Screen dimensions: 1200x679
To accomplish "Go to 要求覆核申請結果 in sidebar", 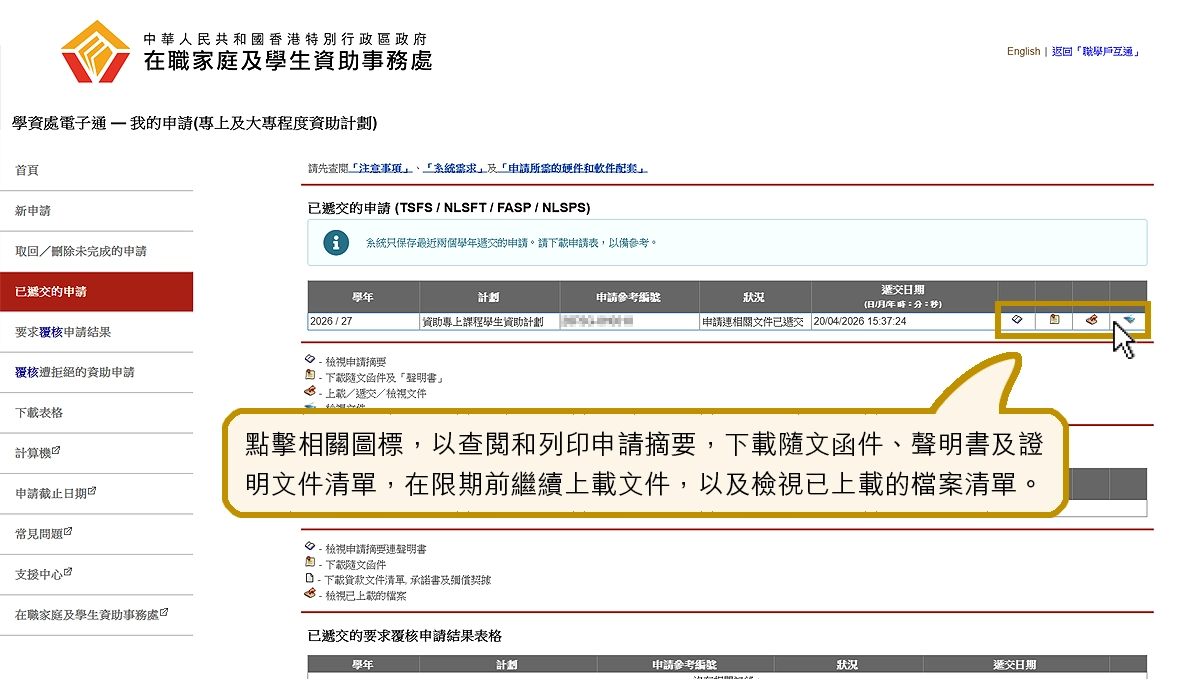I will pyautogui.click(x=63, y=332).
